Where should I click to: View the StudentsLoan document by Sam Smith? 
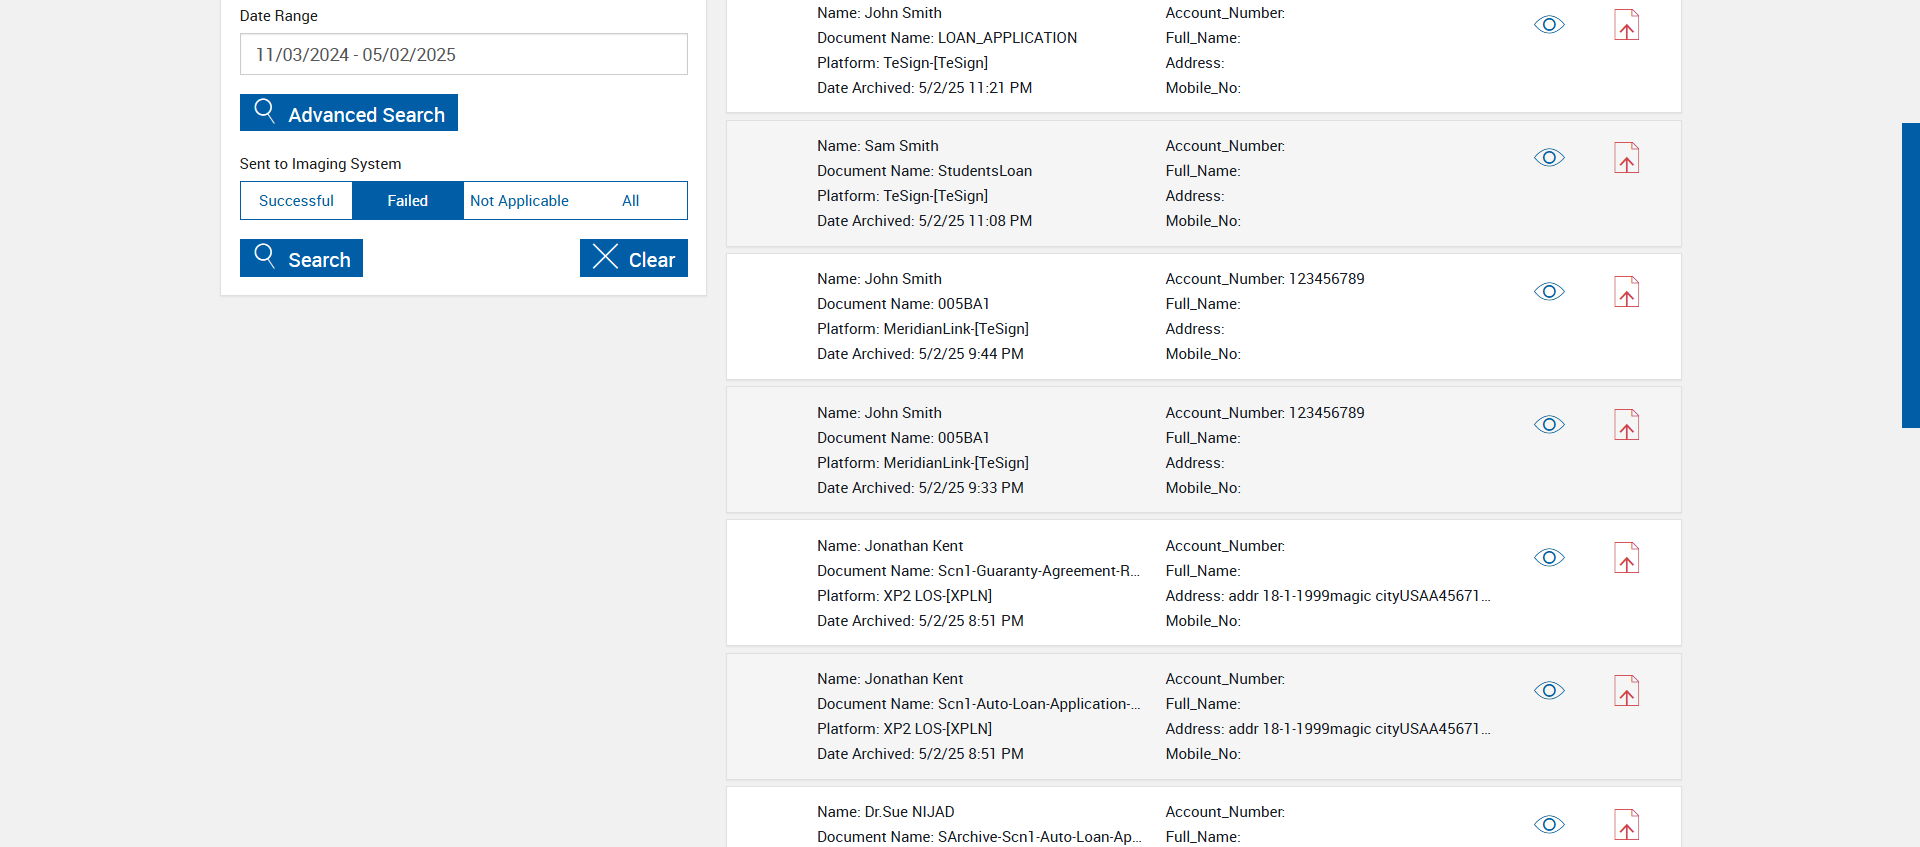(x=1549, y=158)
